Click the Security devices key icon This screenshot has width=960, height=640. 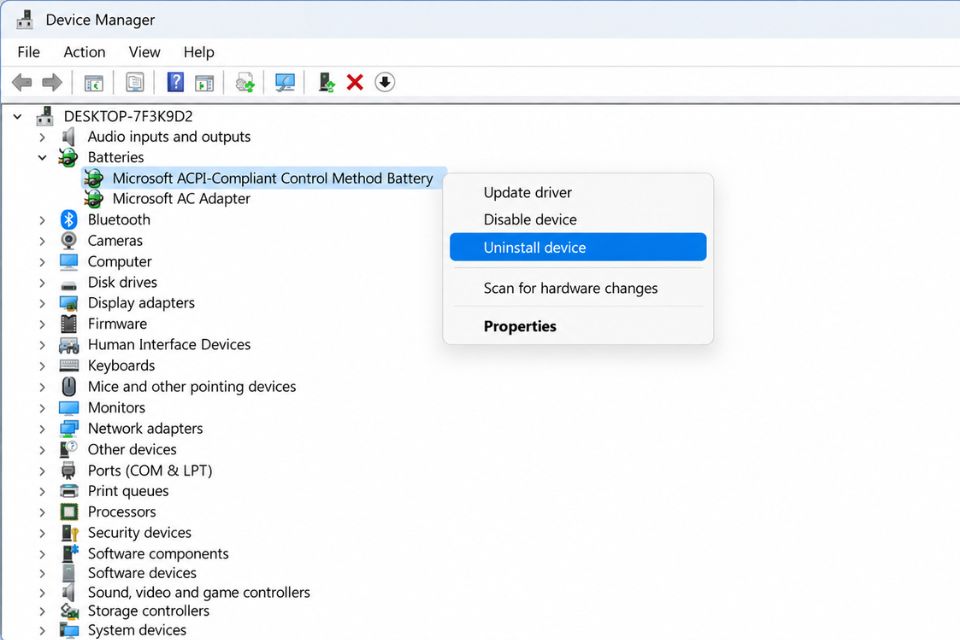point(69,533)
